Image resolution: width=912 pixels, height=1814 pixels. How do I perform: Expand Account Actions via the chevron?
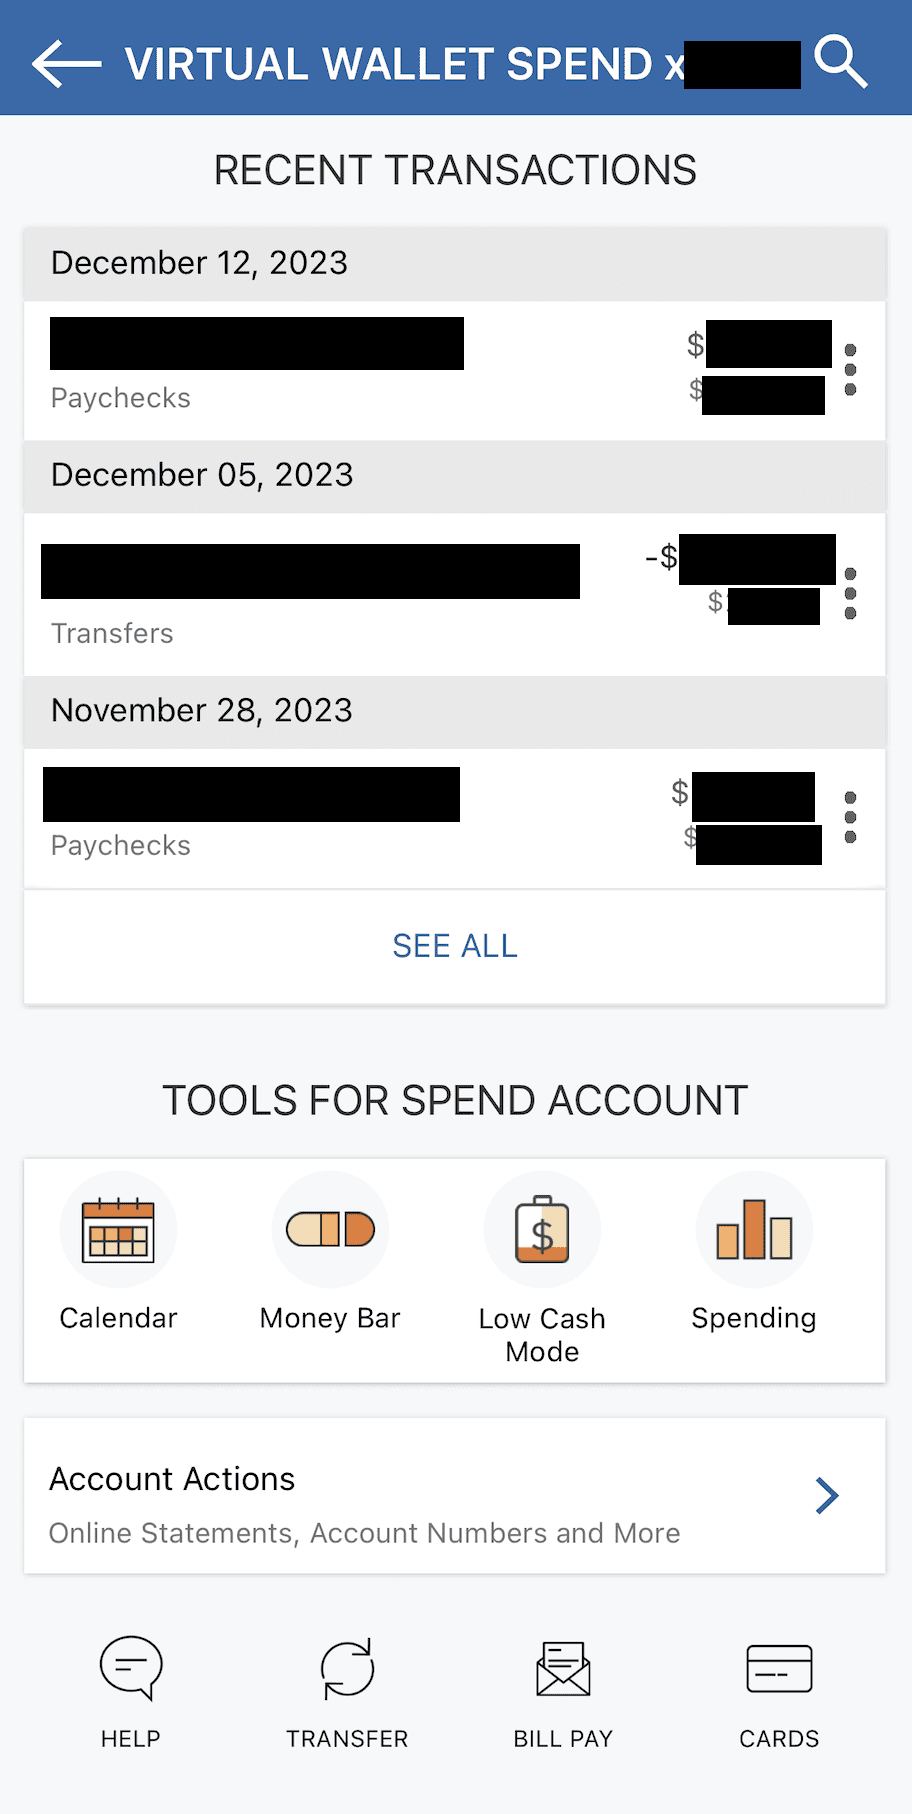pyautogui.click(x=827, y=1496)
